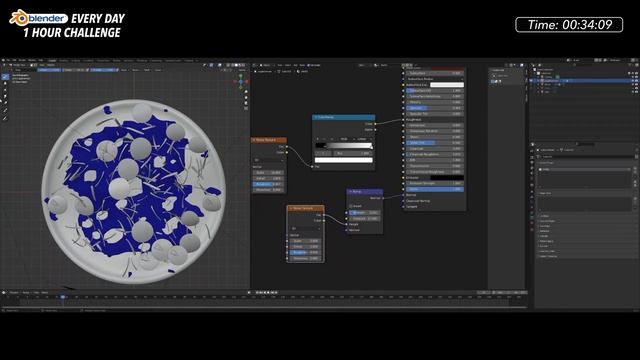Open the Render properties tab
The width and height of the screenshot is (640, 360).
tap(532, 157)
